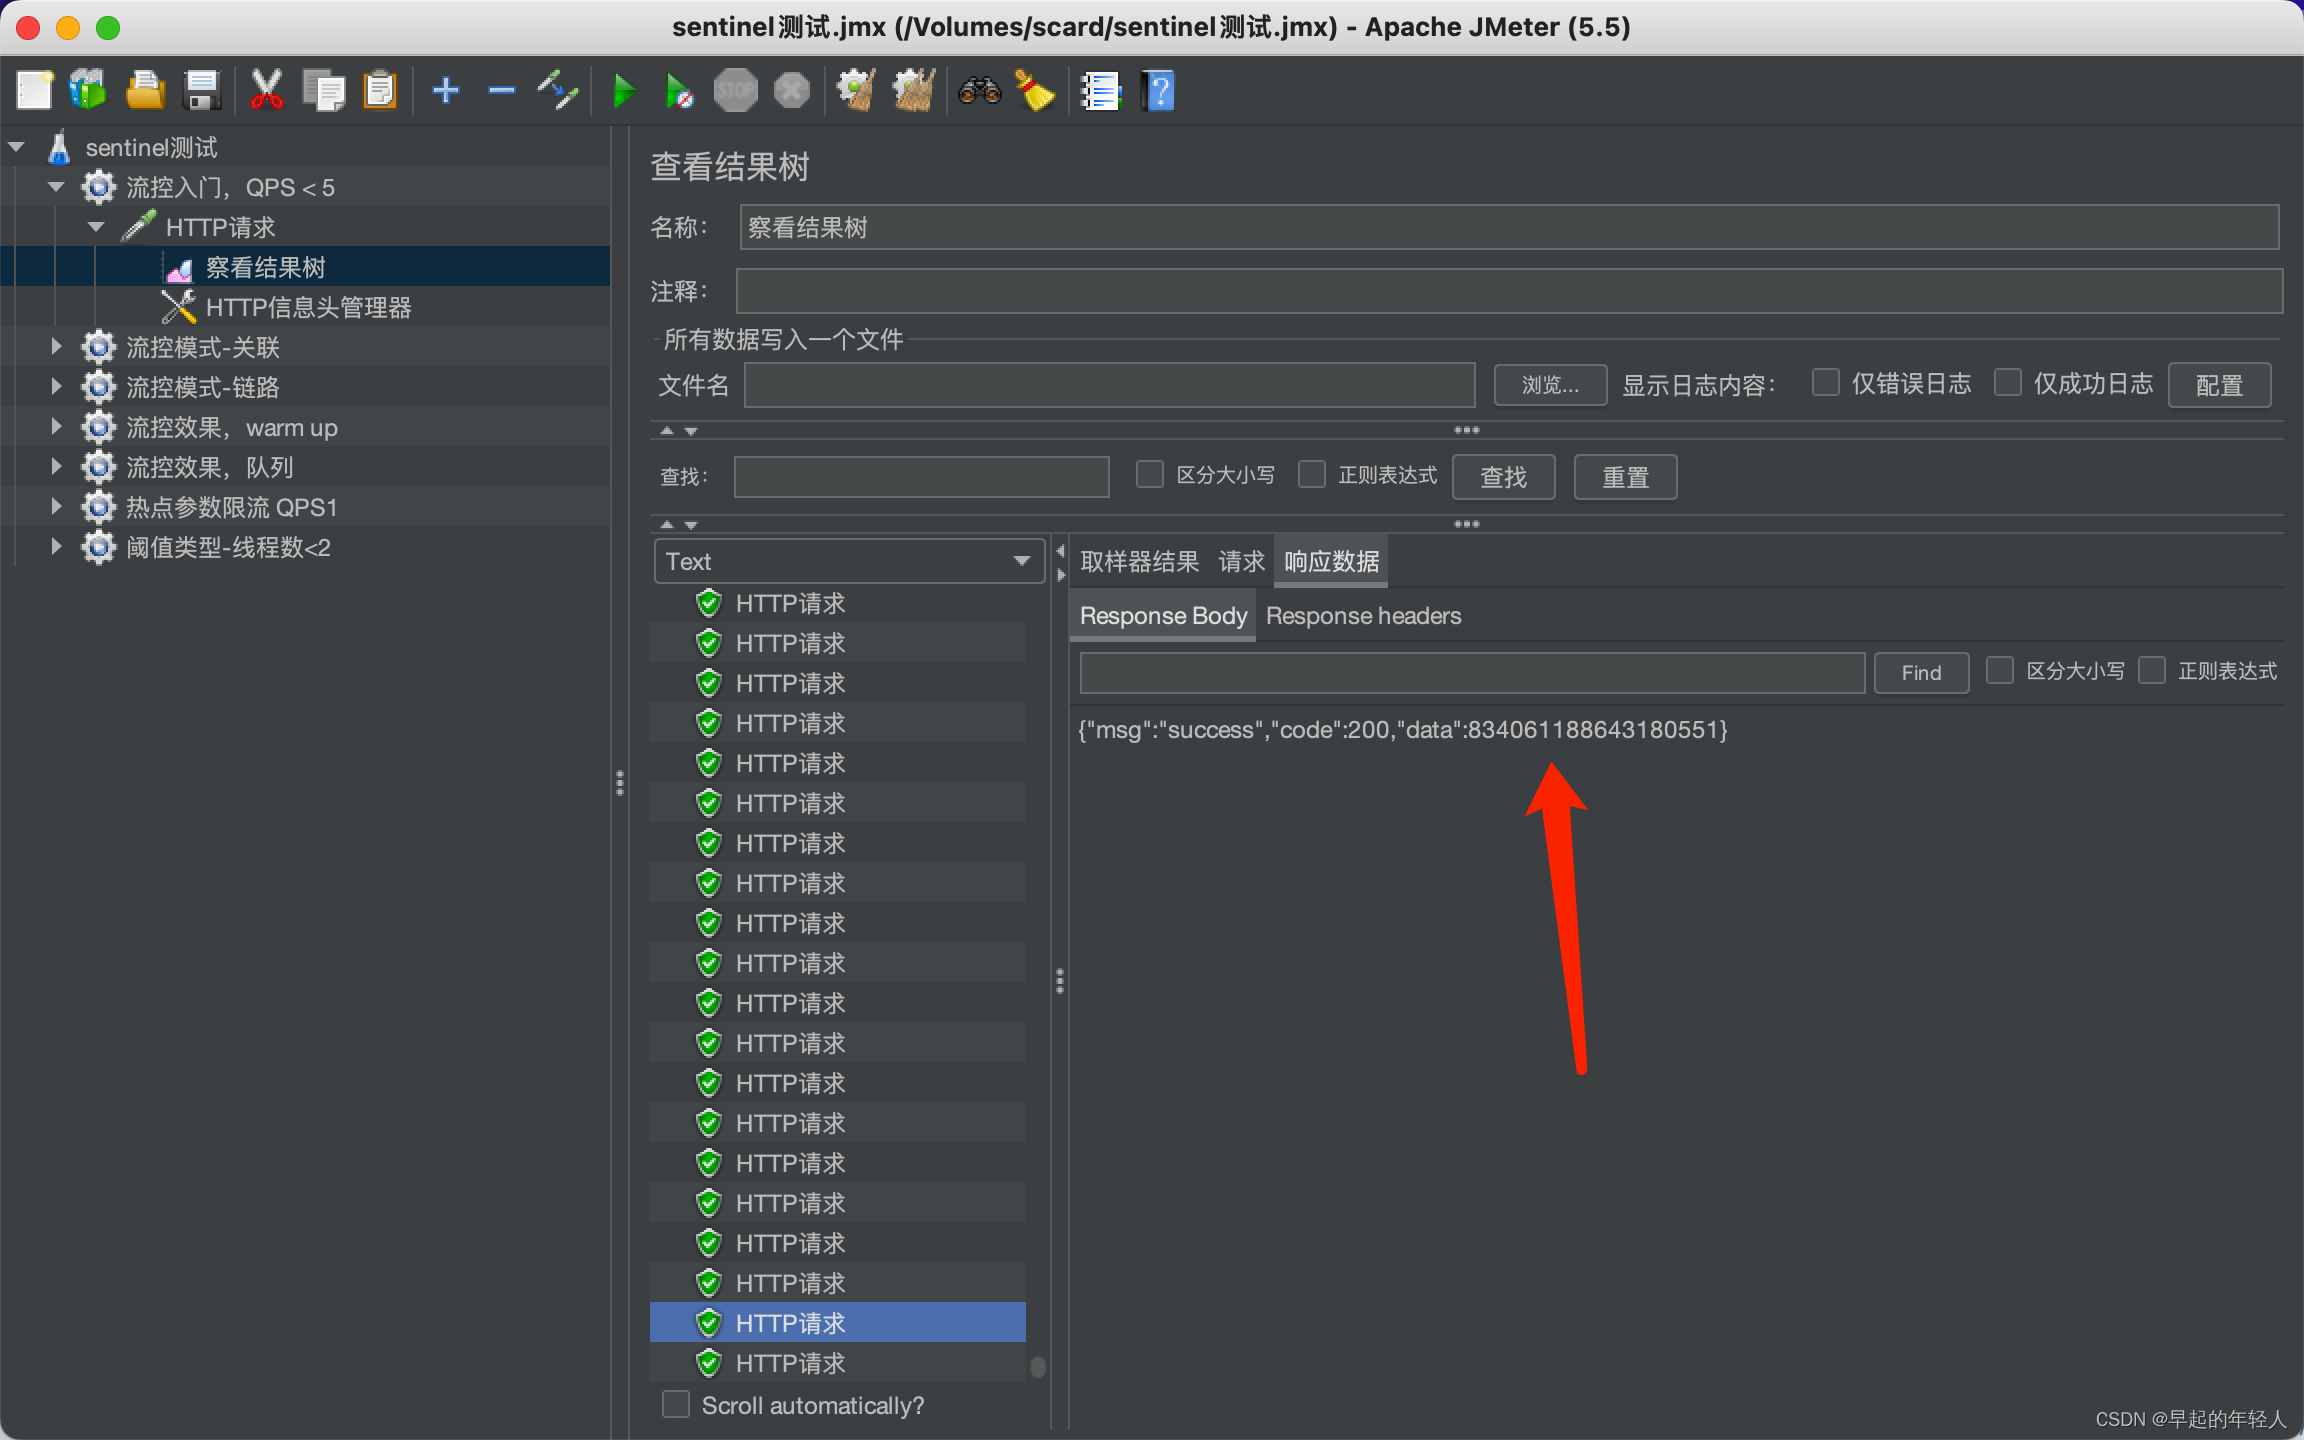This screenshot has height=1440, width=2304.
Task: Click the Clear All broom icon
Action: [x=914, y=91]
